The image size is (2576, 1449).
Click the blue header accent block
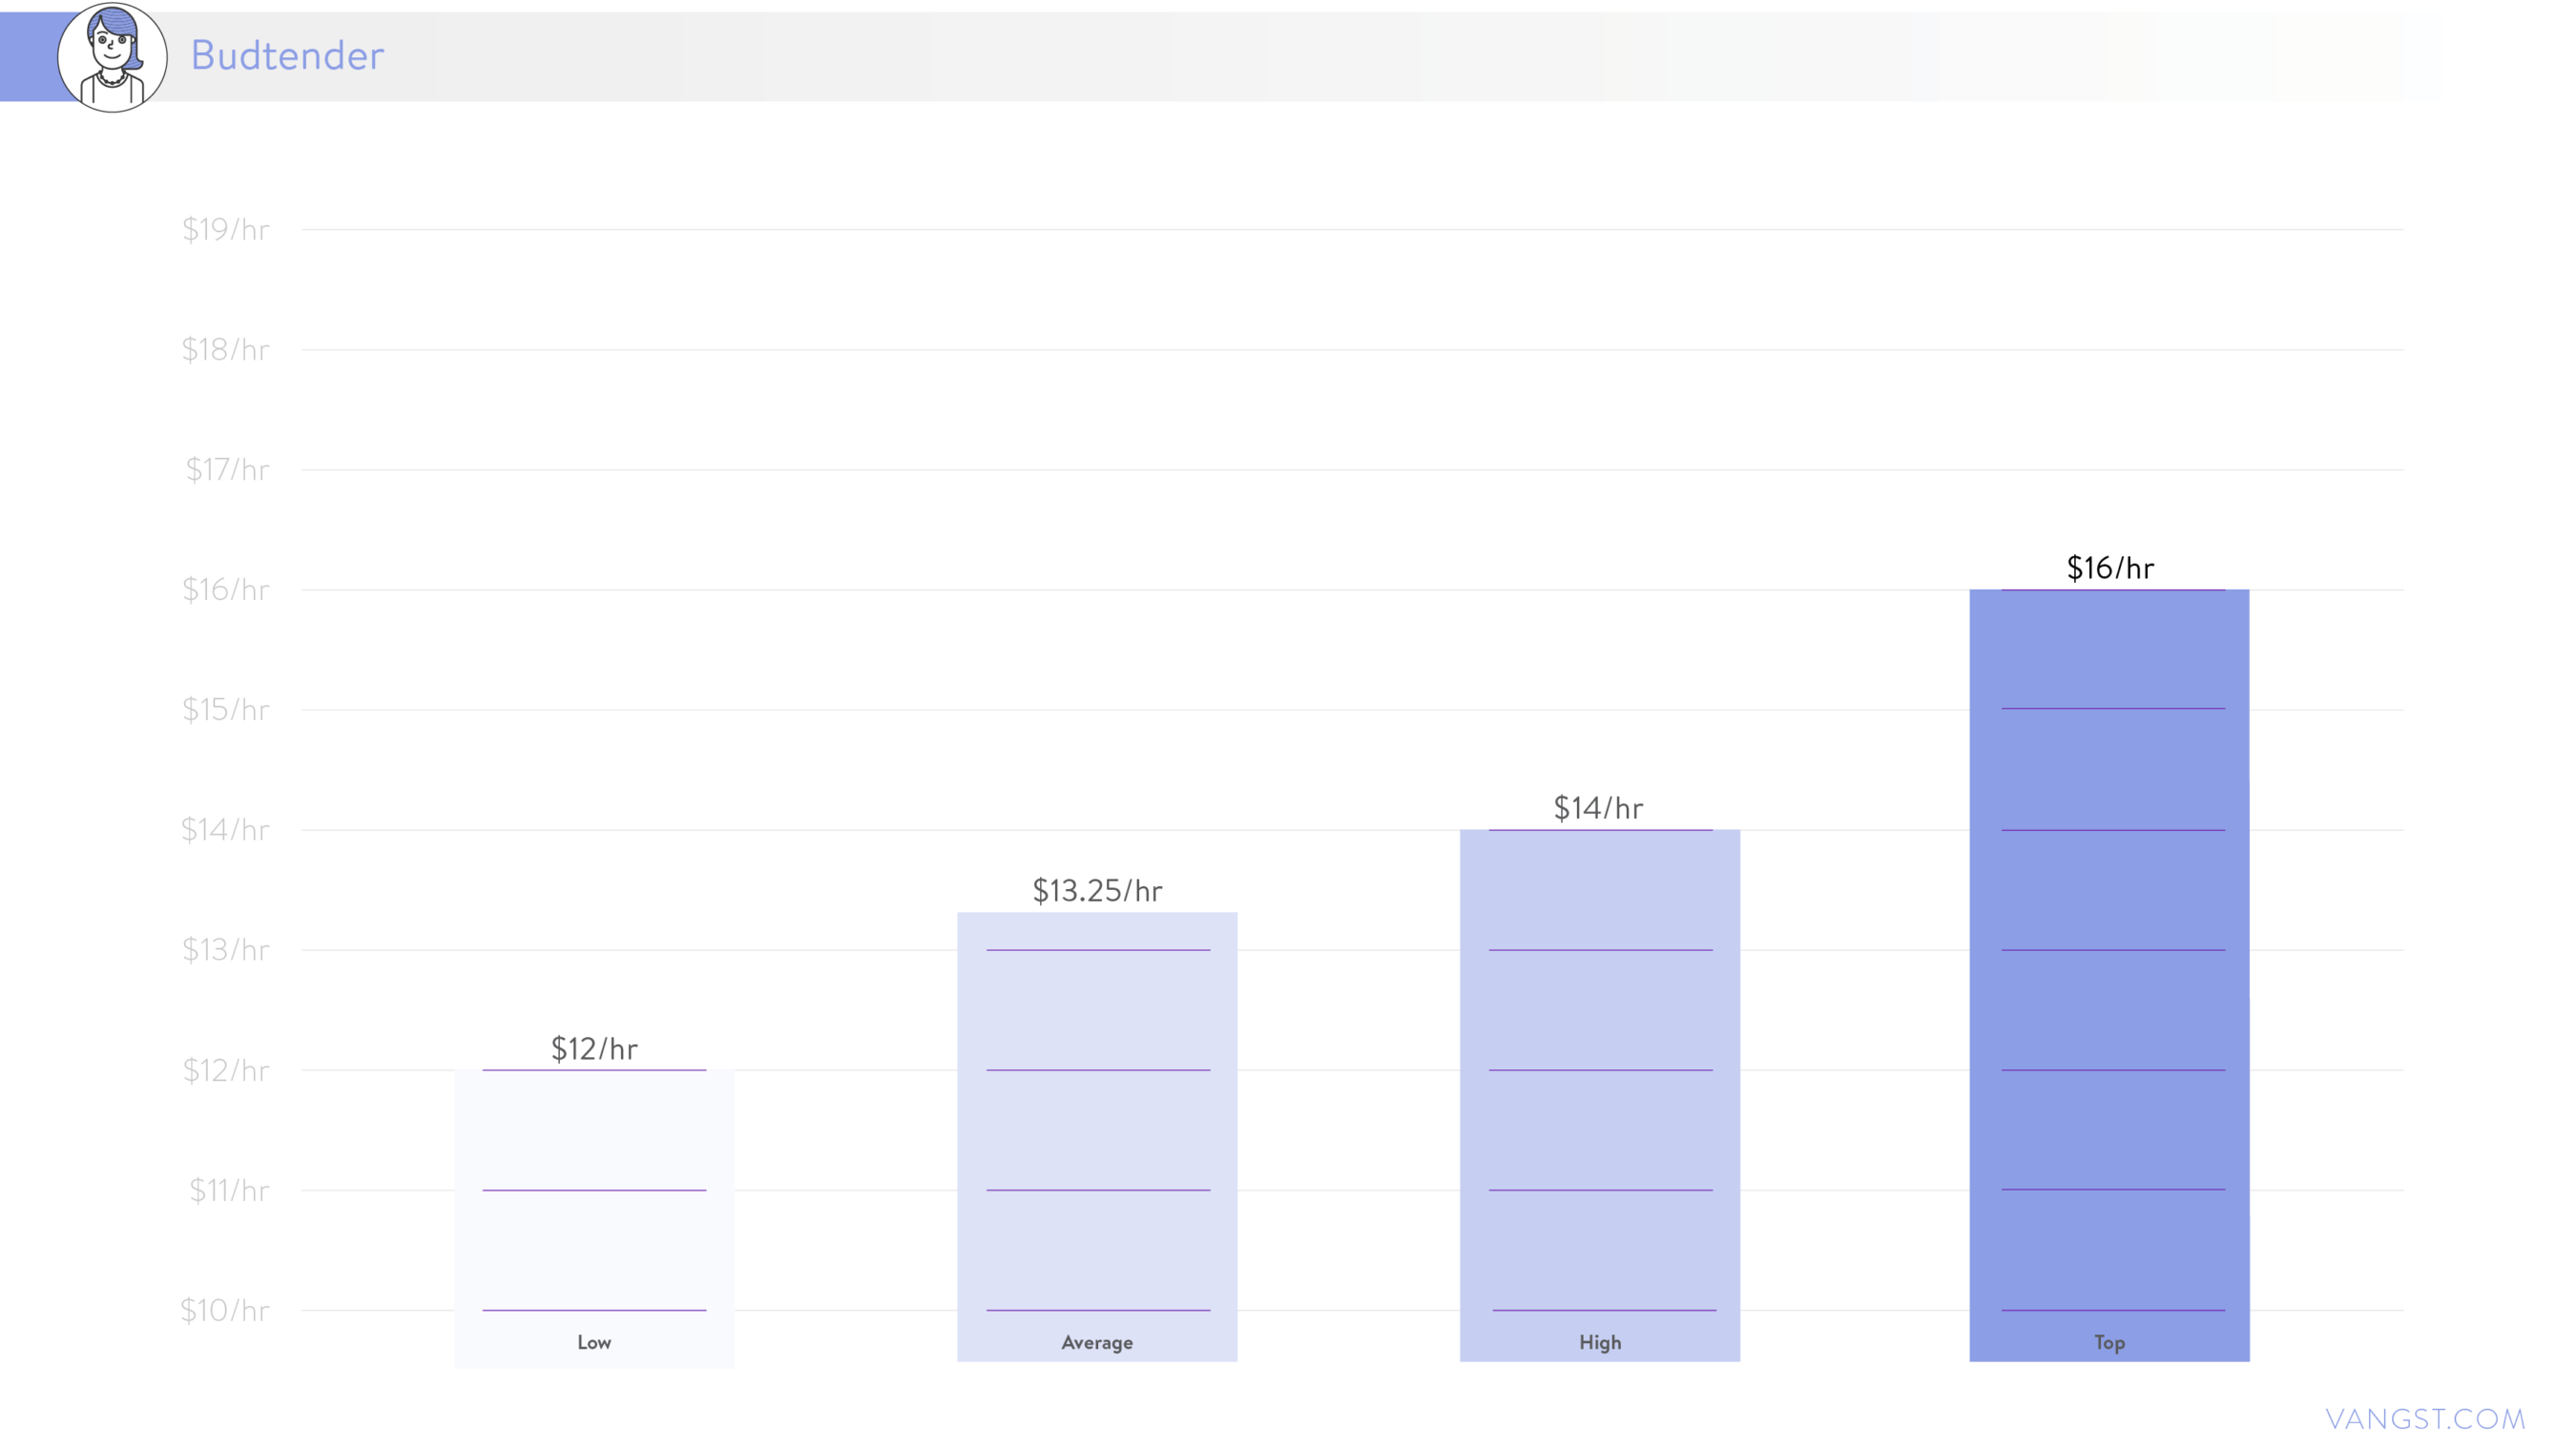click(28, 56)
